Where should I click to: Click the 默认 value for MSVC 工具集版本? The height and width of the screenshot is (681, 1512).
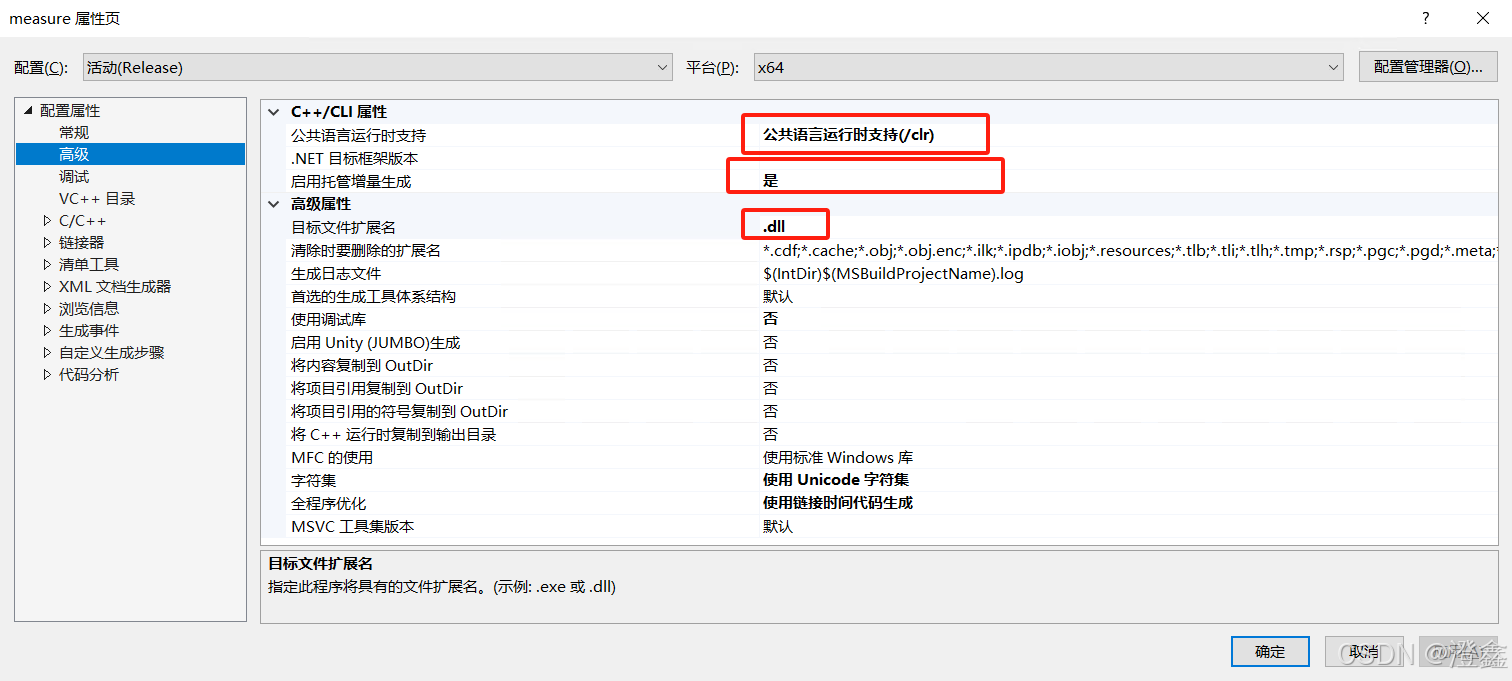777,526
